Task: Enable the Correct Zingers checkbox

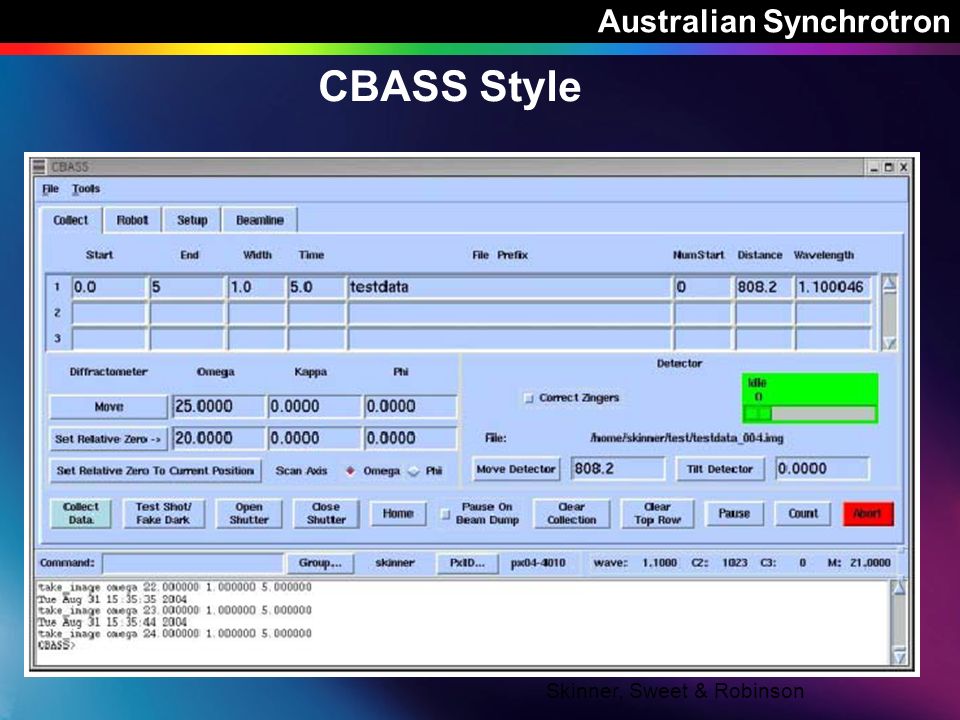Action: pos(528,398)
